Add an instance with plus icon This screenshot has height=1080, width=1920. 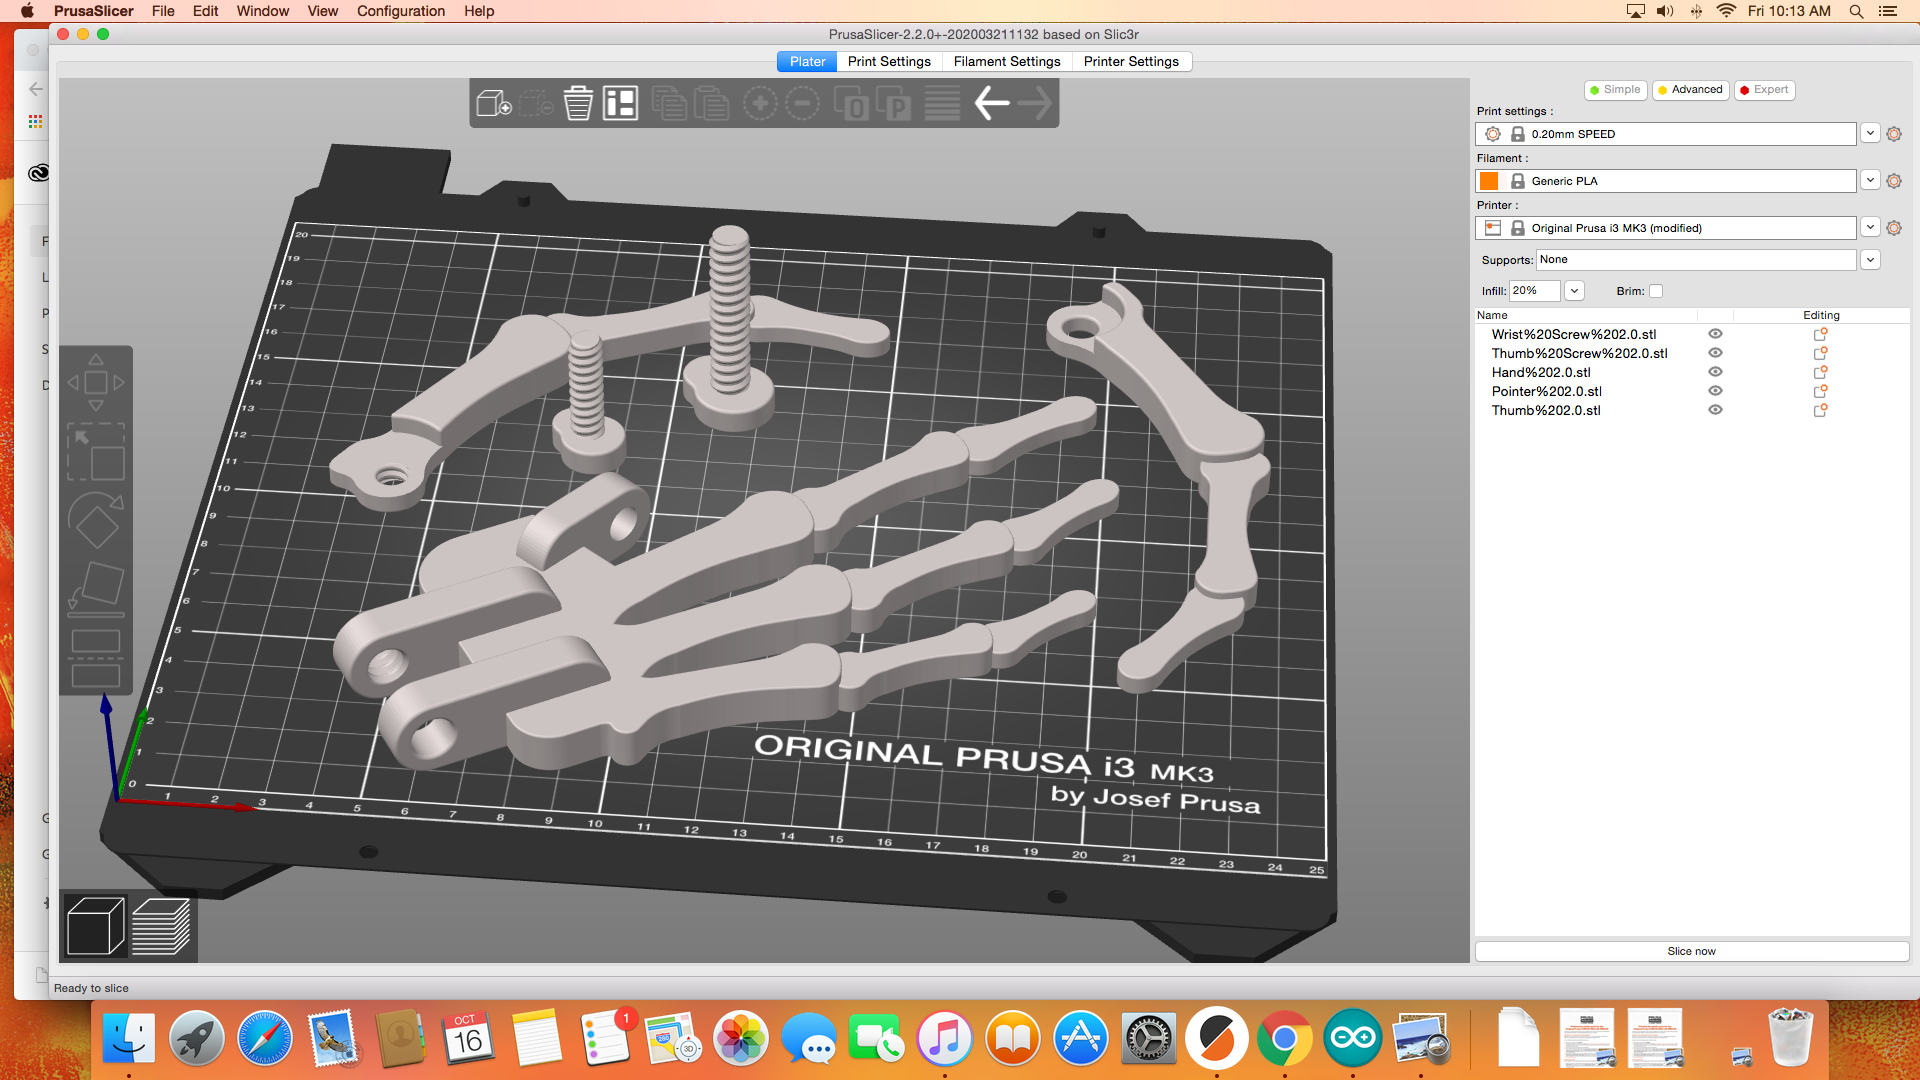point(760,103)
